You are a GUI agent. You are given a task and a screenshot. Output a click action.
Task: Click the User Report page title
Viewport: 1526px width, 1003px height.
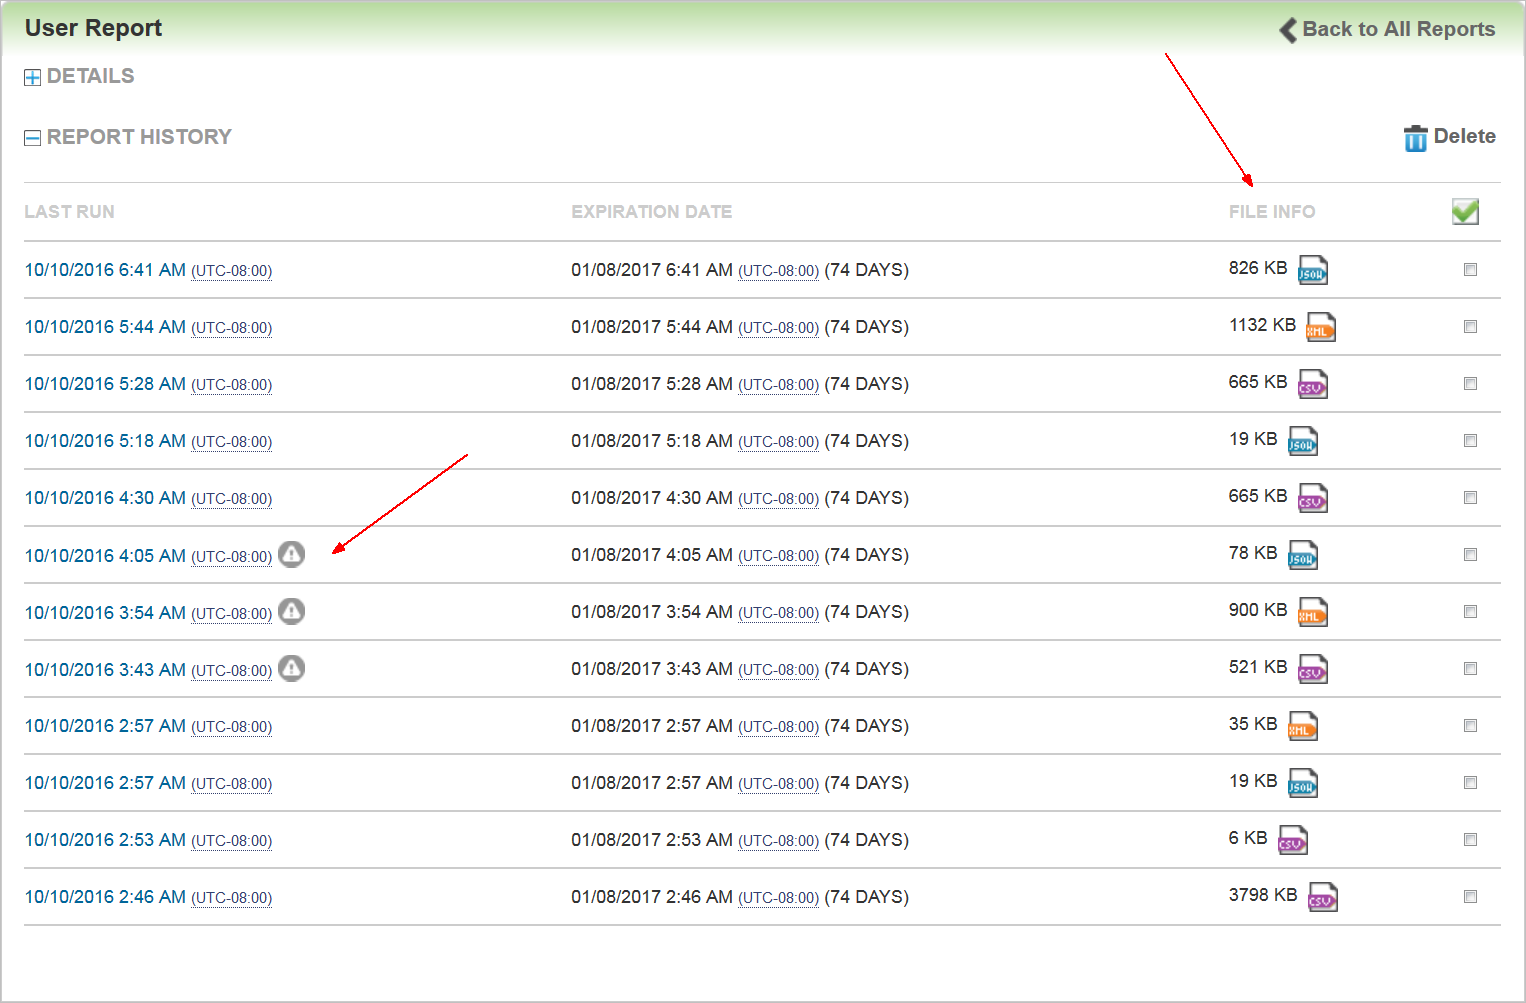pyautogui.click(x=93, y=28)
